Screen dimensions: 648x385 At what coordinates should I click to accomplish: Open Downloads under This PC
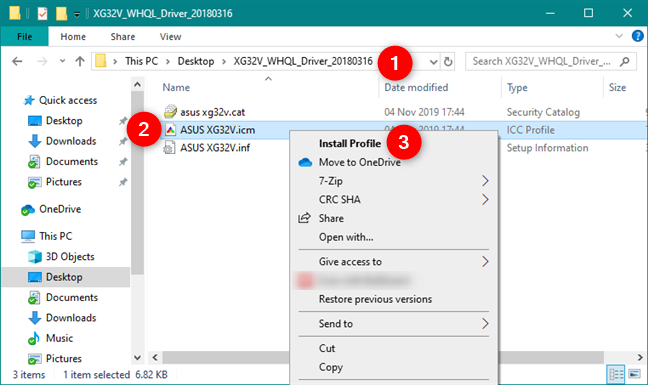point(71,318)
